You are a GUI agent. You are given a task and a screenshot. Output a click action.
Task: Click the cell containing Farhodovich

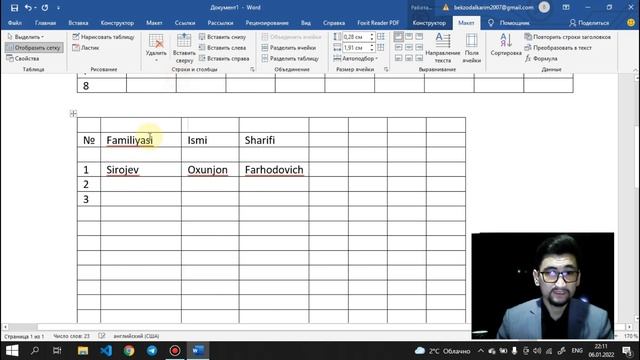274,169
